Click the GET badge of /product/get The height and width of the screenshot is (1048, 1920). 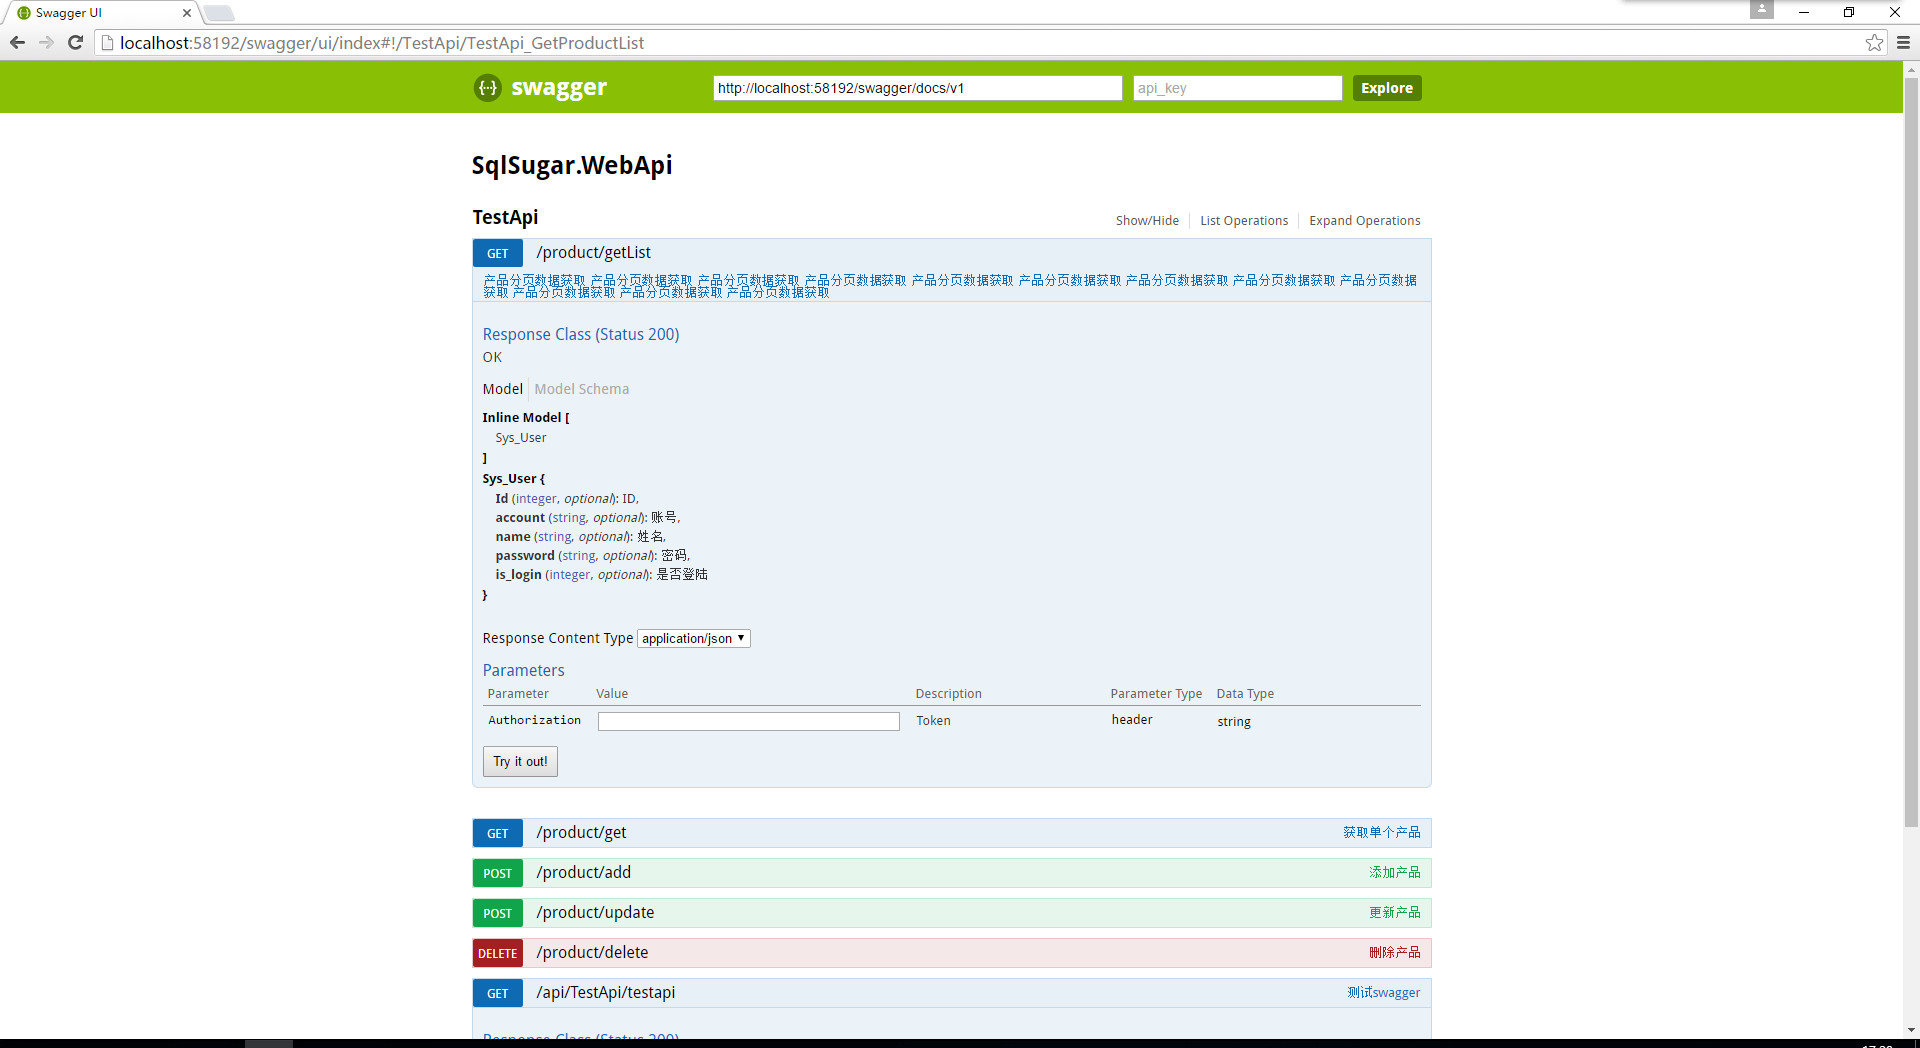click(x=497, y=833)
